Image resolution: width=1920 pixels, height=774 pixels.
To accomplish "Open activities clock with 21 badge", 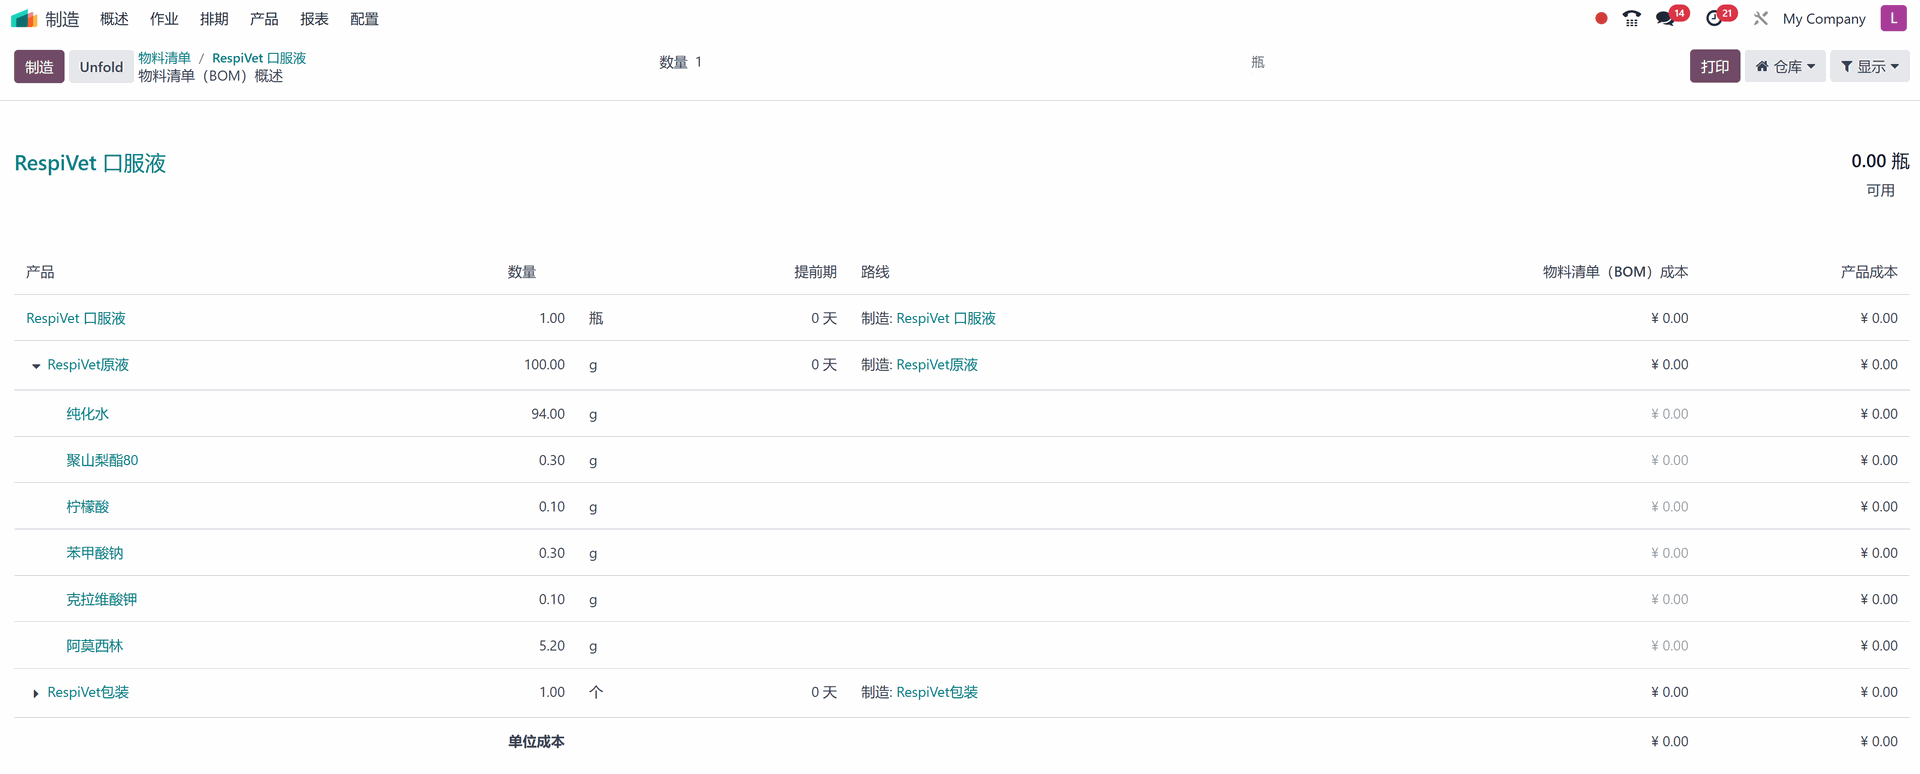I will [1720, 17].
